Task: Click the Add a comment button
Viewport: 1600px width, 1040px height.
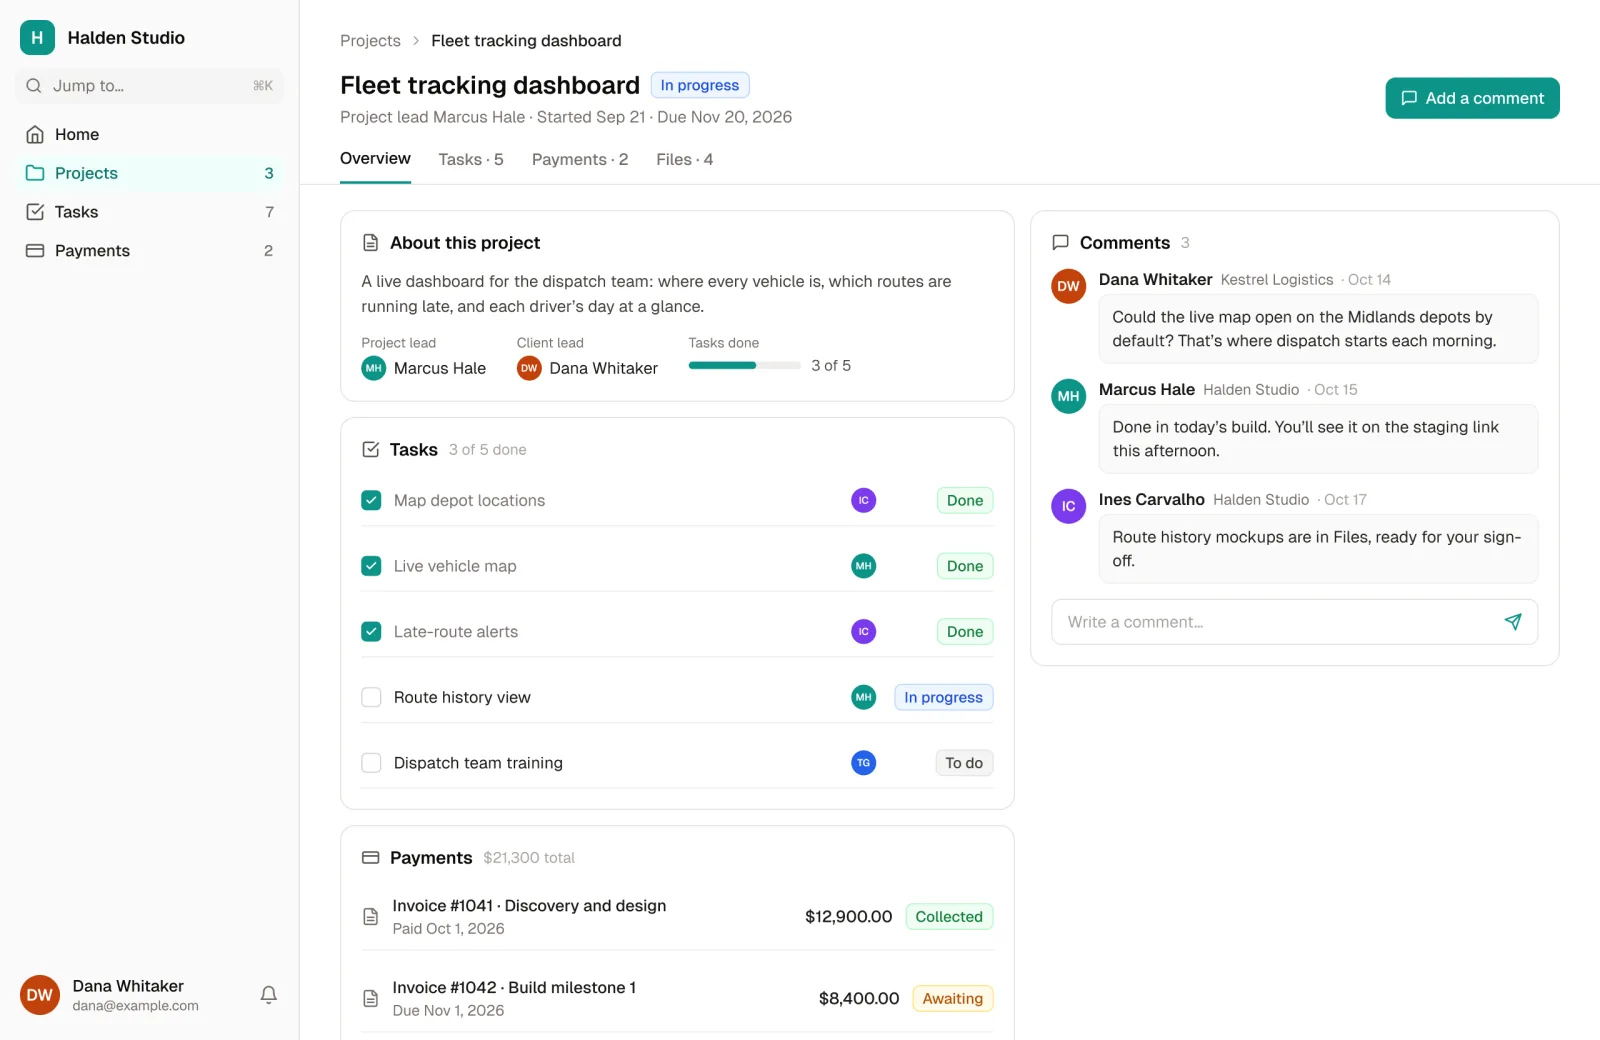Action: [x=1472, y=98]
